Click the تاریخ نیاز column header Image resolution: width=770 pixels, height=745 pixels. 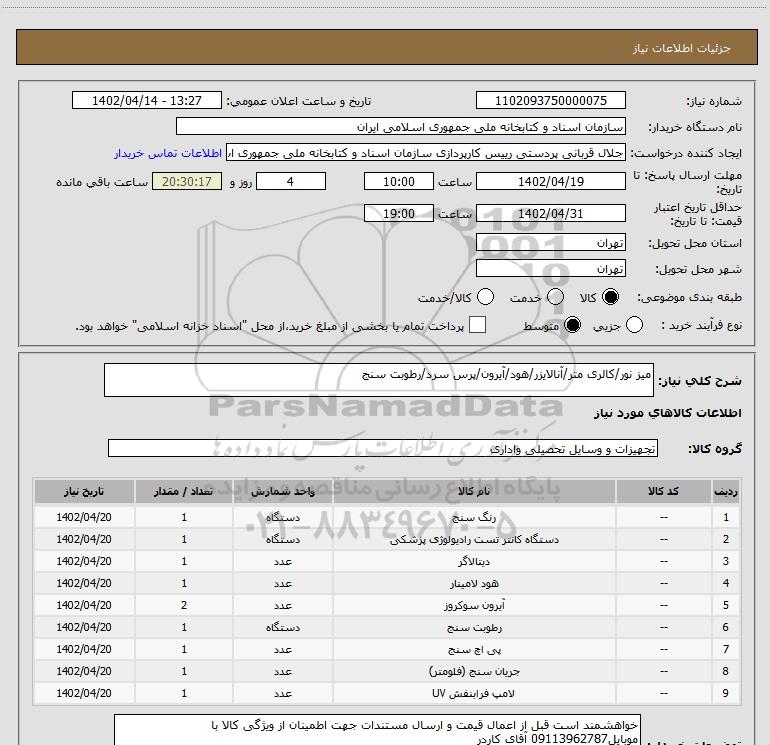(84, 491)
